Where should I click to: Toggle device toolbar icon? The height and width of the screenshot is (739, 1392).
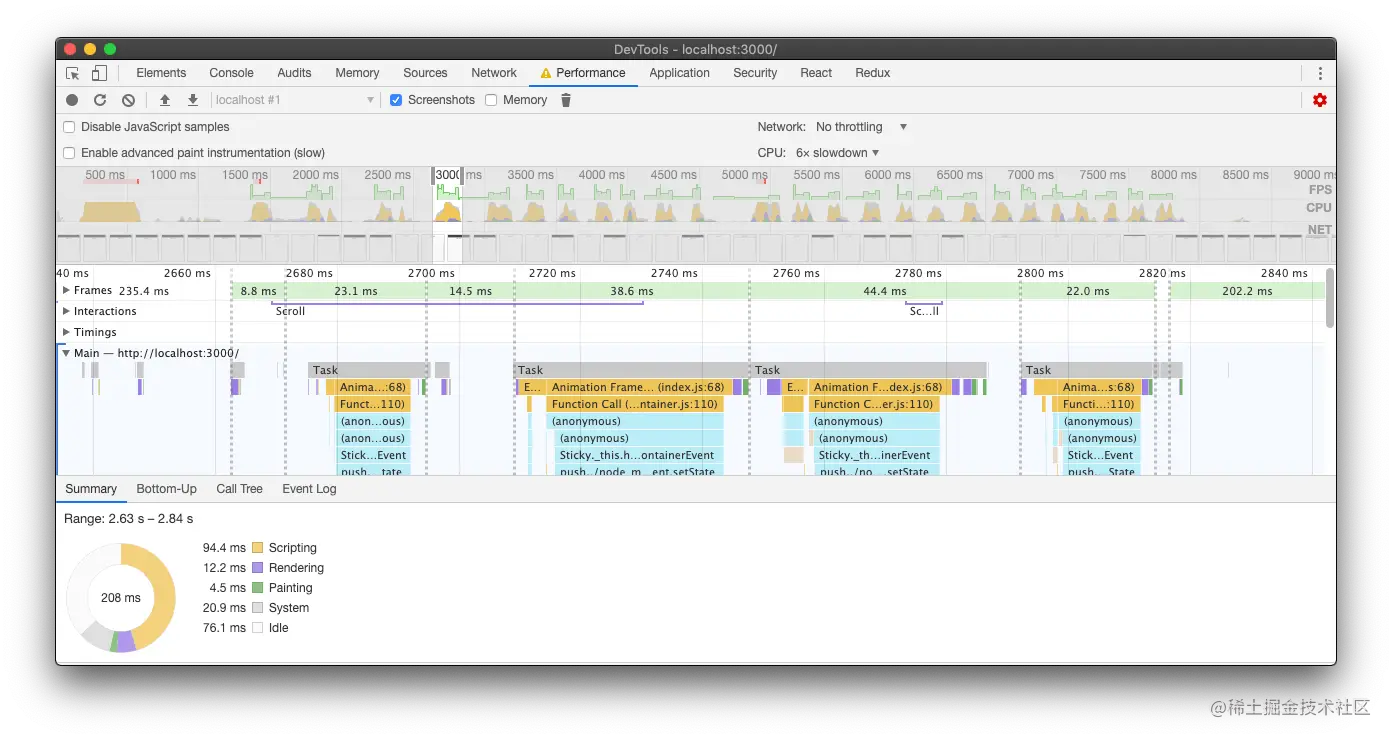99,73
